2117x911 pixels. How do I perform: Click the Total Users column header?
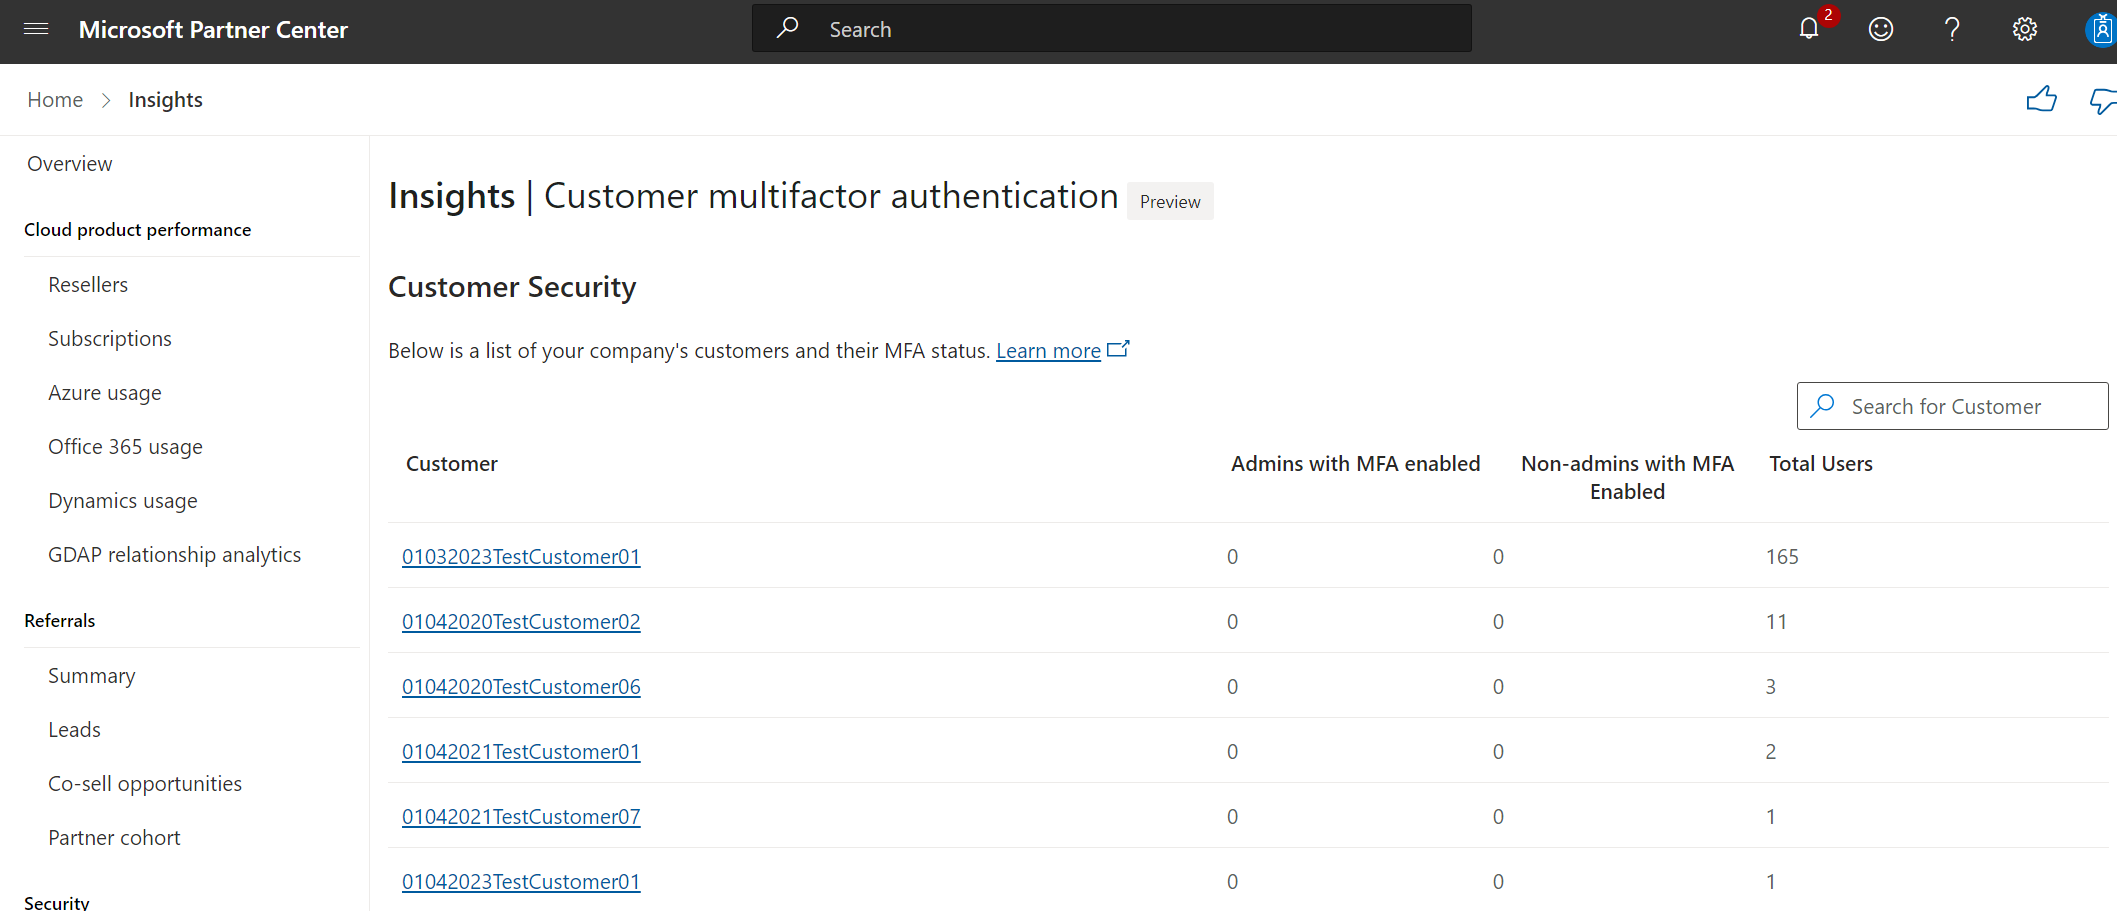coord(1821,464)
